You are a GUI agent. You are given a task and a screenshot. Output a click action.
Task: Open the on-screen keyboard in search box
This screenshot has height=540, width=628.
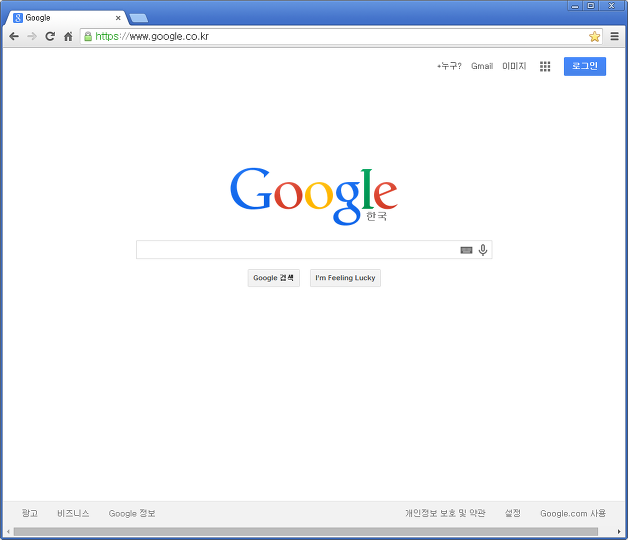[466, 250]
